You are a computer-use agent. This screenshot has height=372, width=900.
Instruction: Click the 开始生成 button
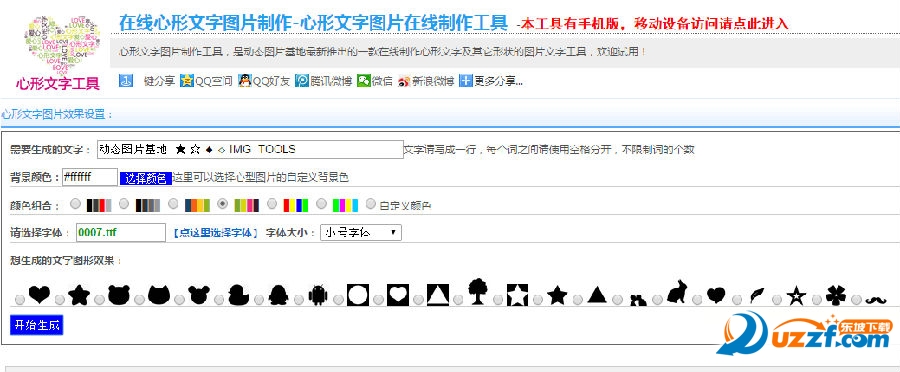pos(37,325)
